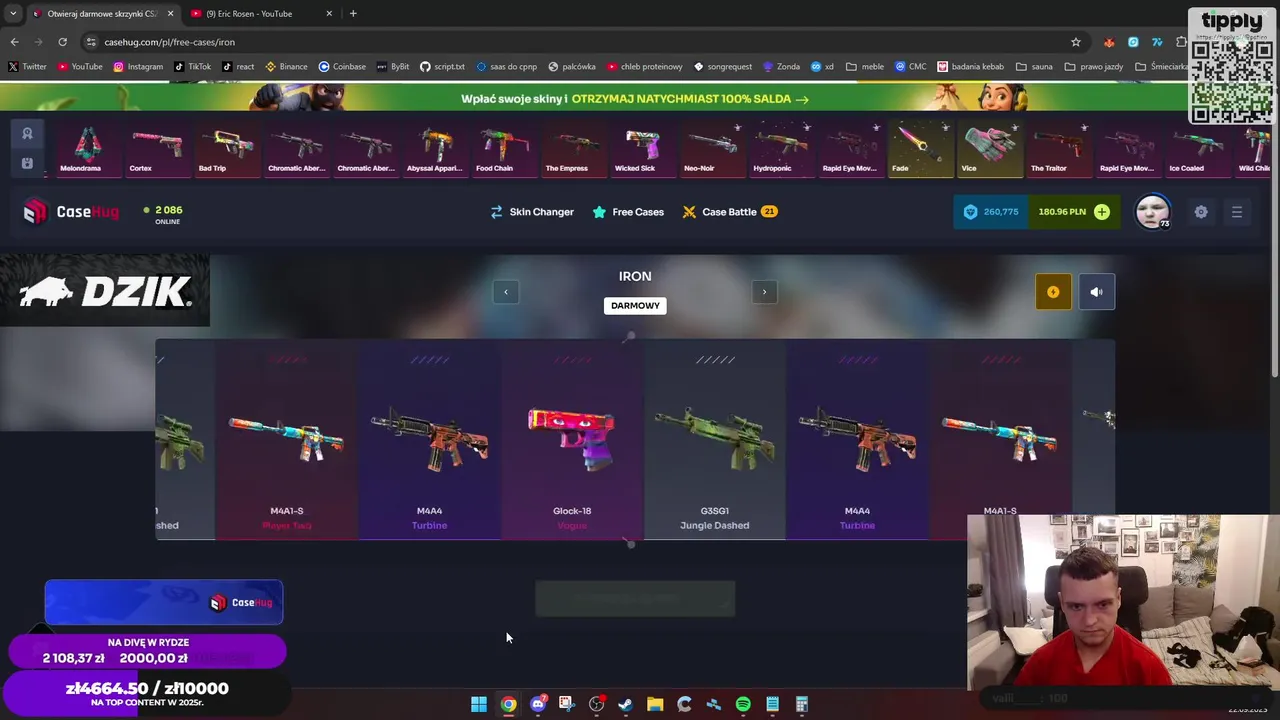Go to next case with right arrow

[764, 292]
